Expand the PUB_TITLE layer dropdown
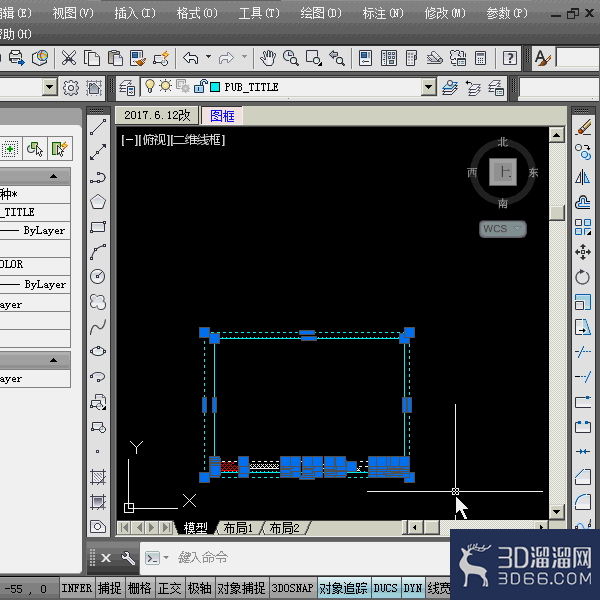The width and height of the screenshot is (600, 600). click(429, 87)
